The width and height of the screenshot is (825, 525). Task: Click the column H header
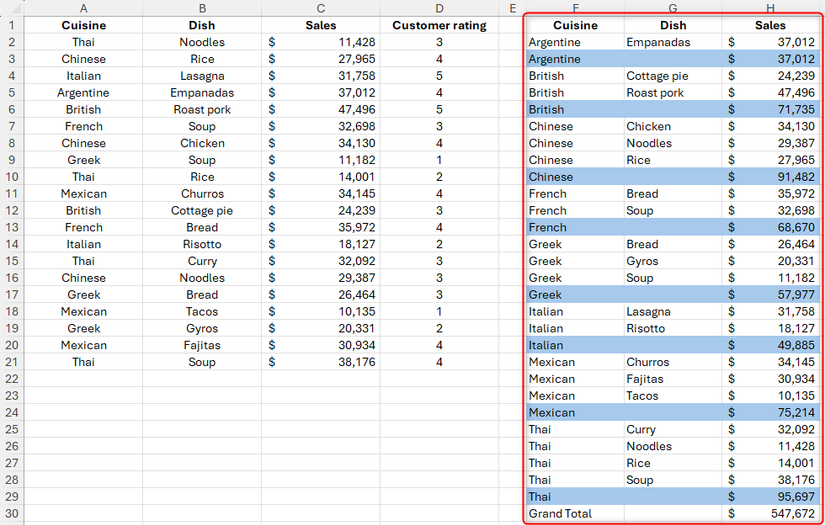[x=770, y=8]
